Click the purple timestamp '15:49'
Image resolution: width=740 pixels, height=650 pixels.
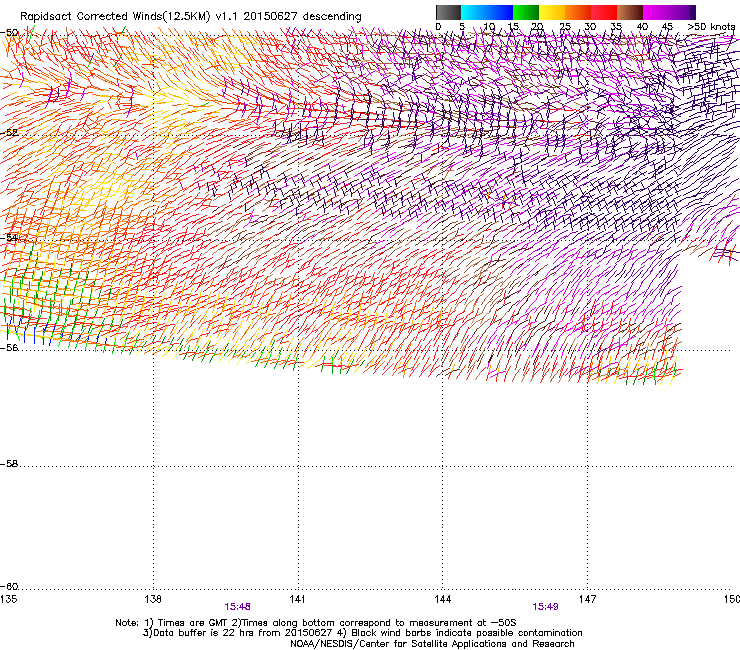click(545, 607)
